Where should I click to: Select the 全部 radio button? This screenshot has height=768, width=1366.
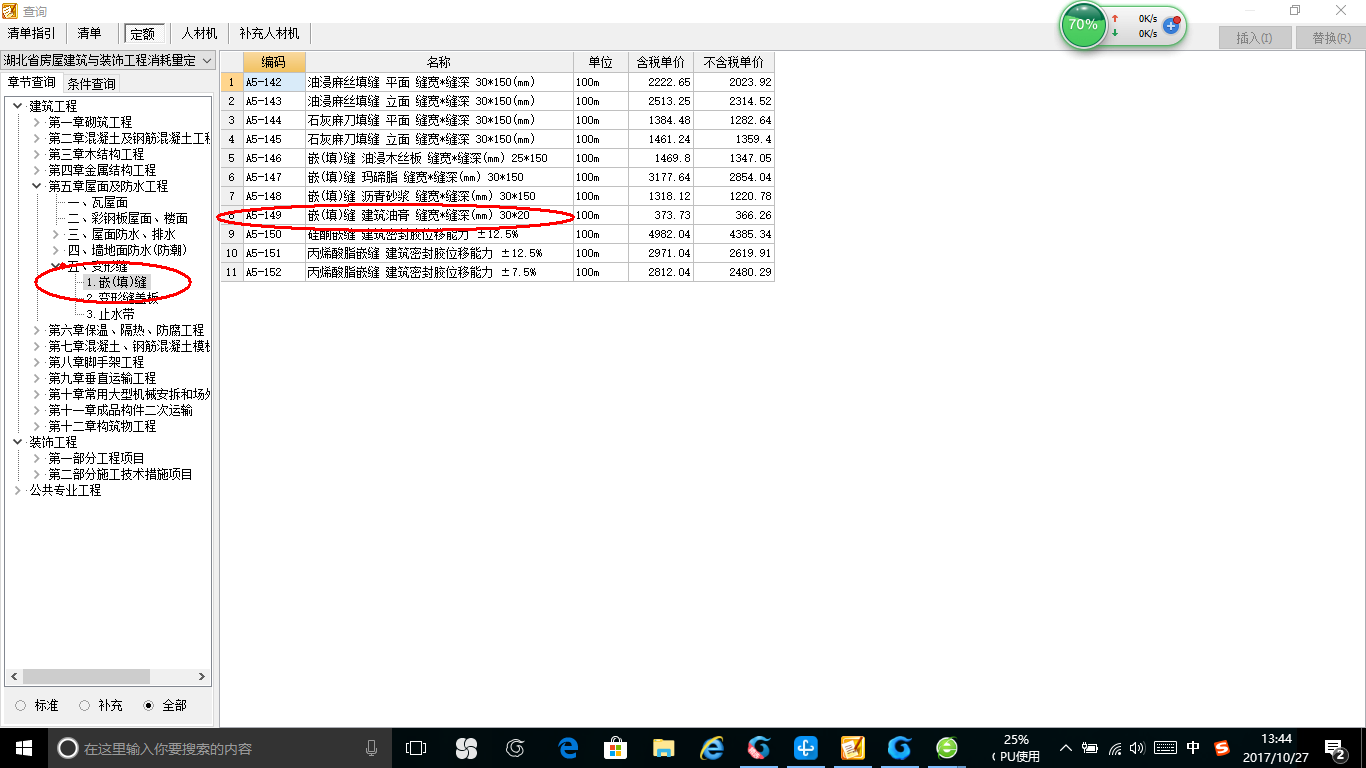149,706
